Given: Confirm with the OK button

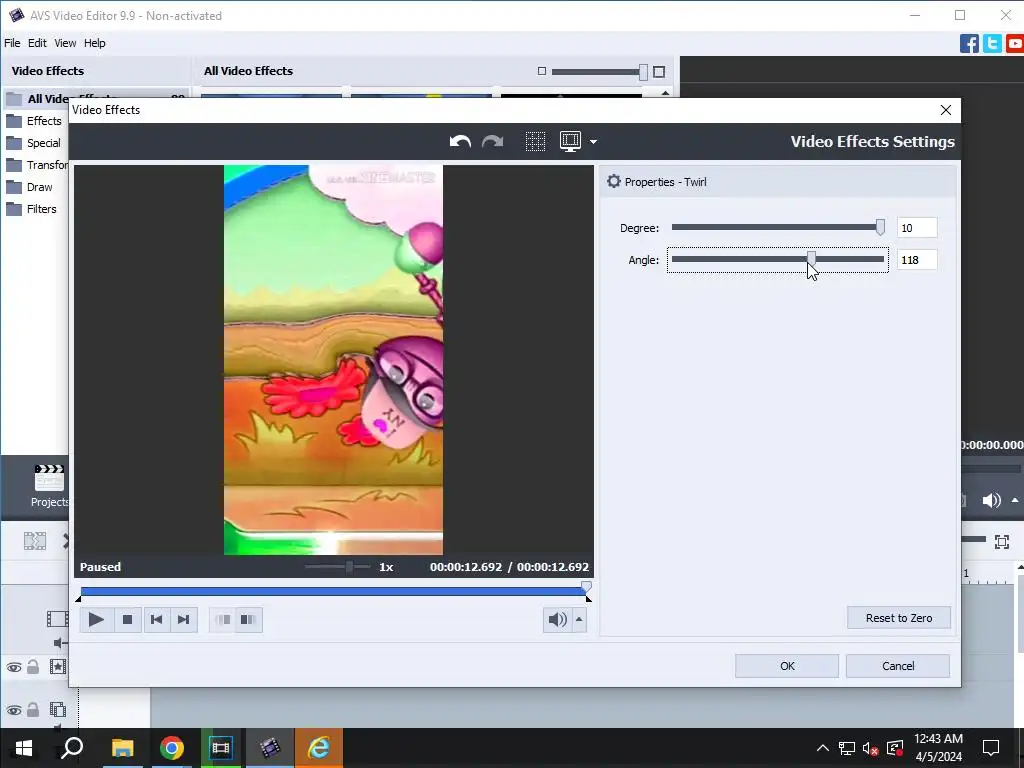Looking at the screenshot, I should (x=787, y=666).
